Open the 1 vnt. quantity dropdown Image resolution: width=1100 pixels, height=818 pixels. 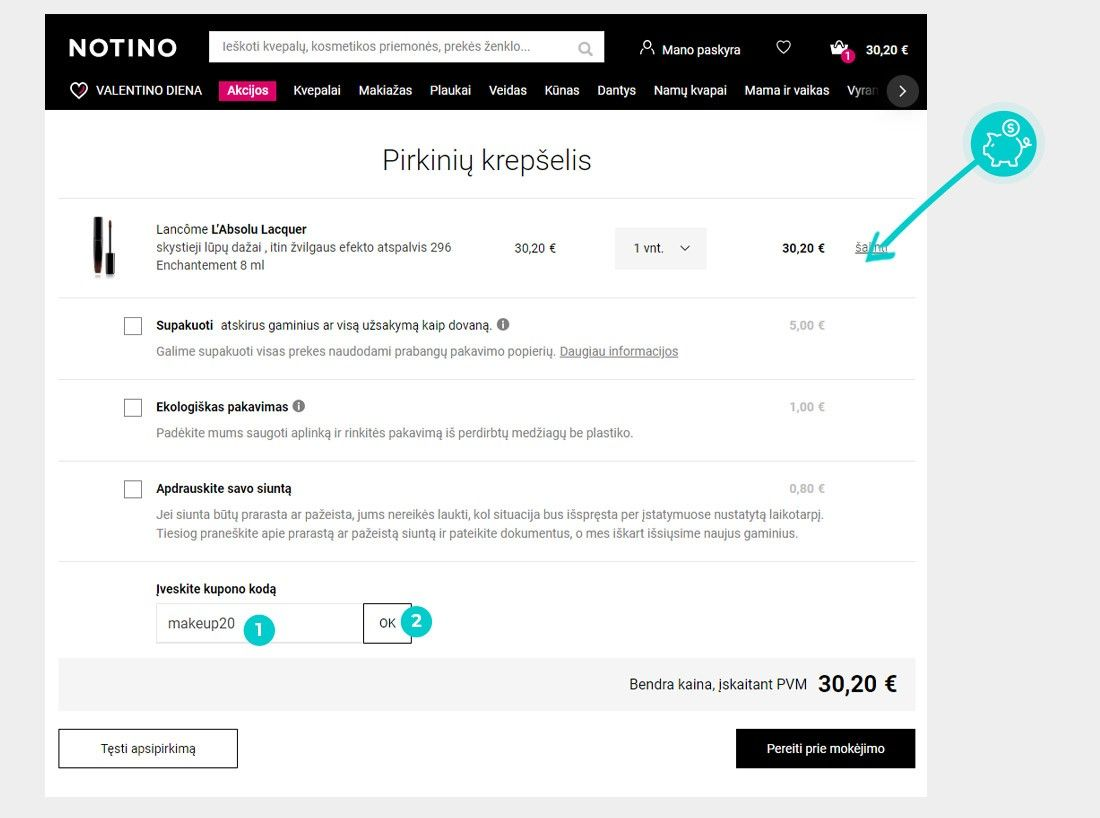coord(660,248)
